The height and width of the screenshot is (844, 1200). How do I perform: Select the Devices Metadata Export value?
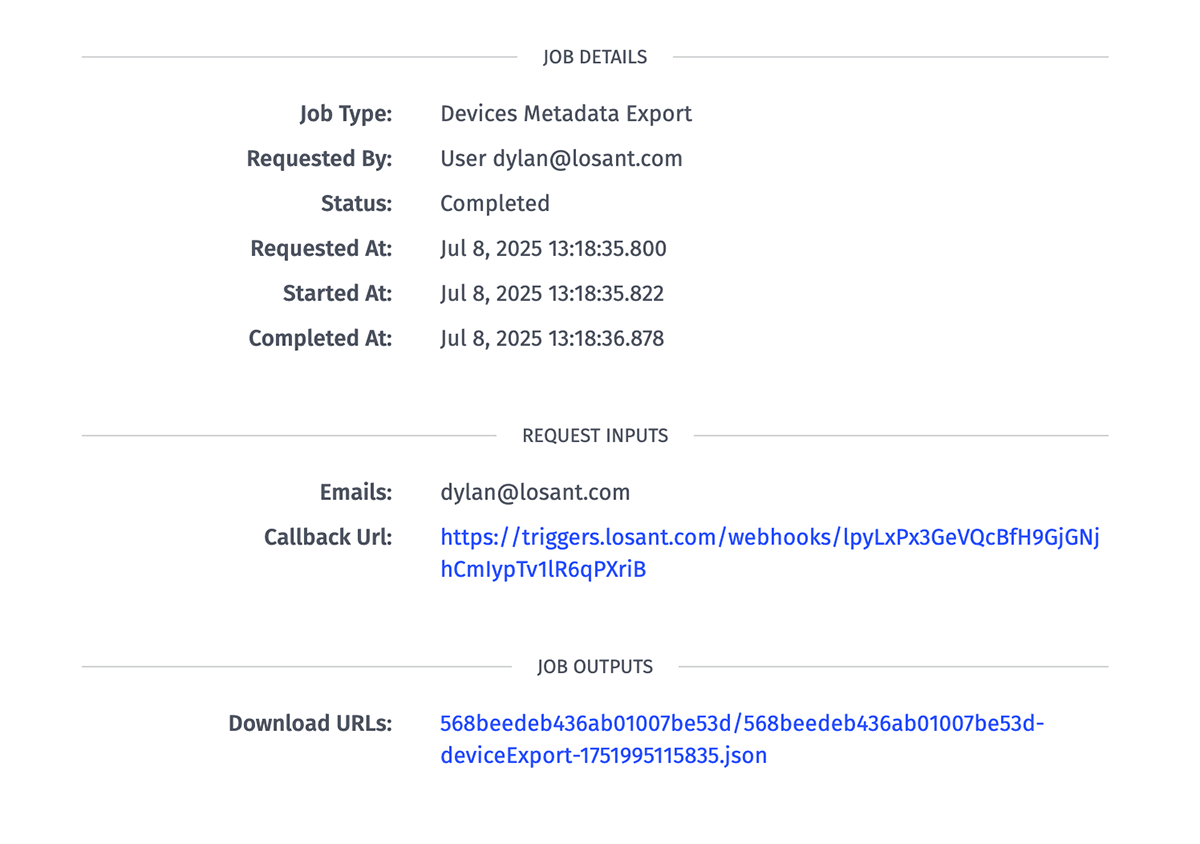pos(566,114)
